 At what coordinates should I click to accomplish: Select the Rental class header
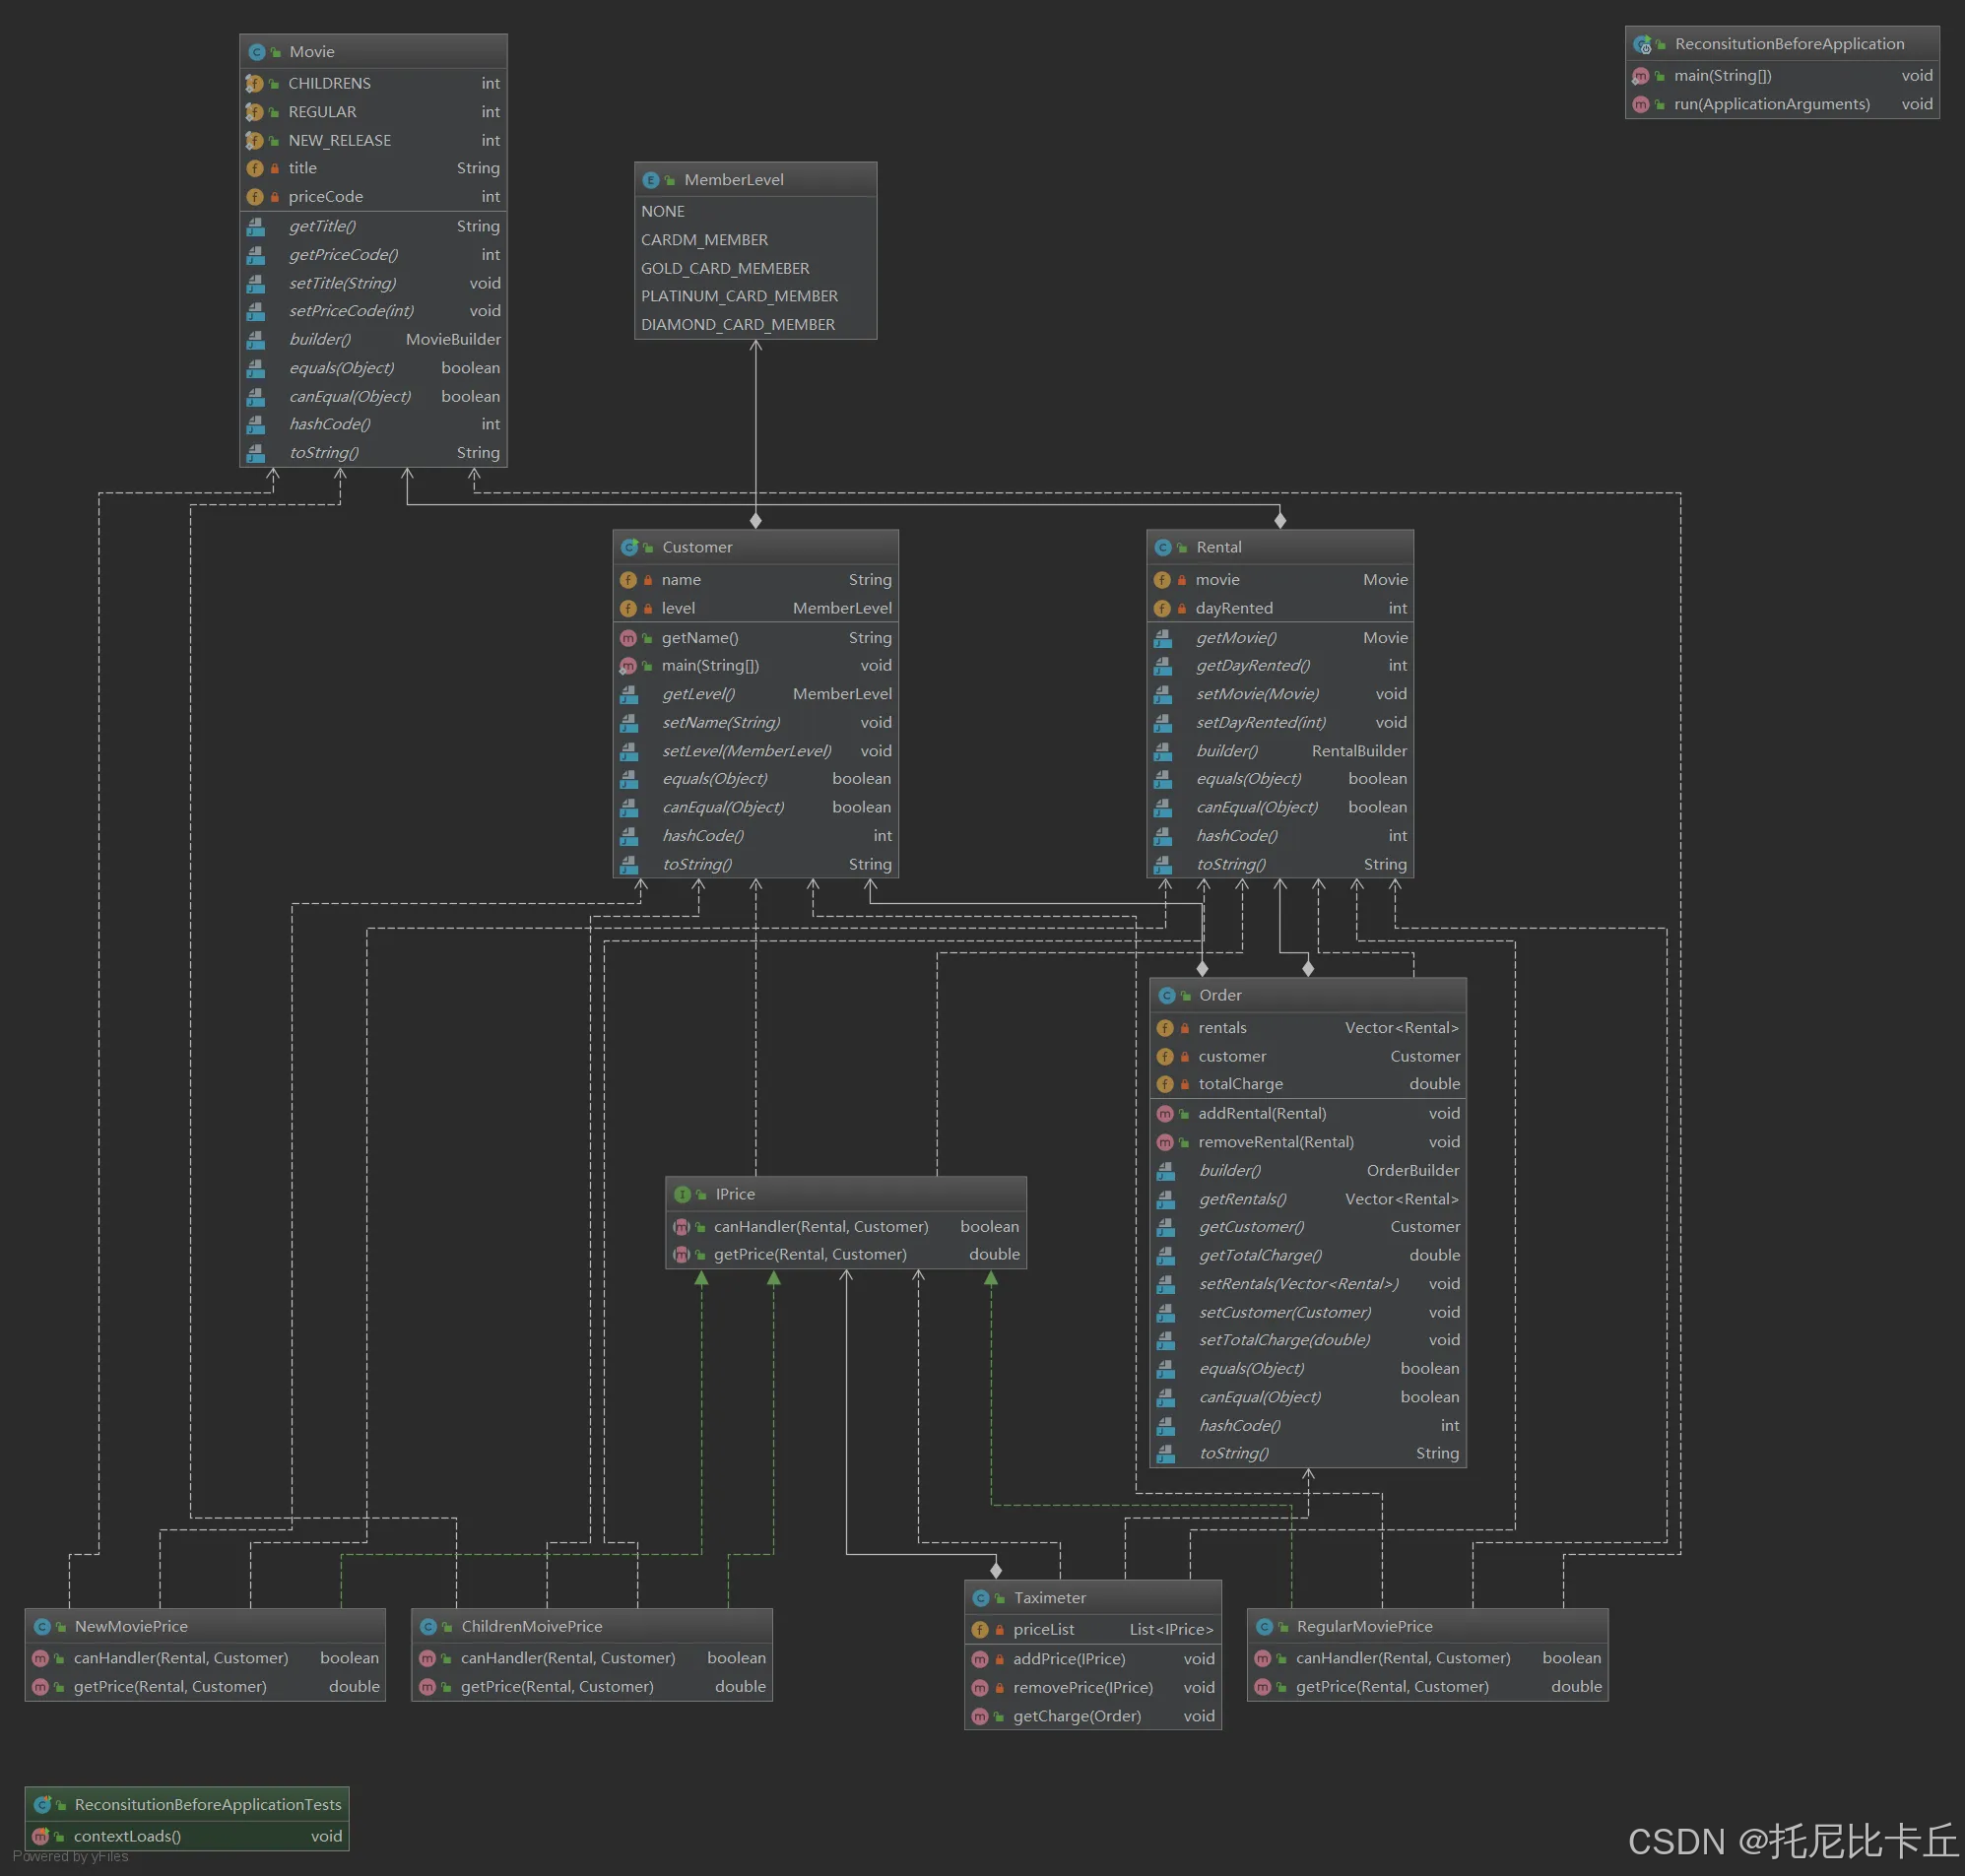[1218, 547]
